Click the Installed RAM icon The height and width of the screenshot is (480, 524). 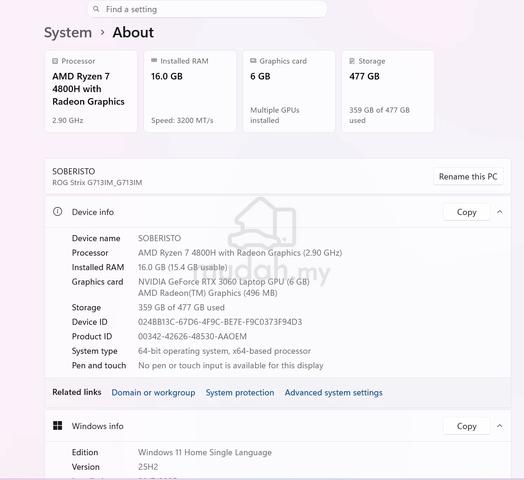point(154,61)
